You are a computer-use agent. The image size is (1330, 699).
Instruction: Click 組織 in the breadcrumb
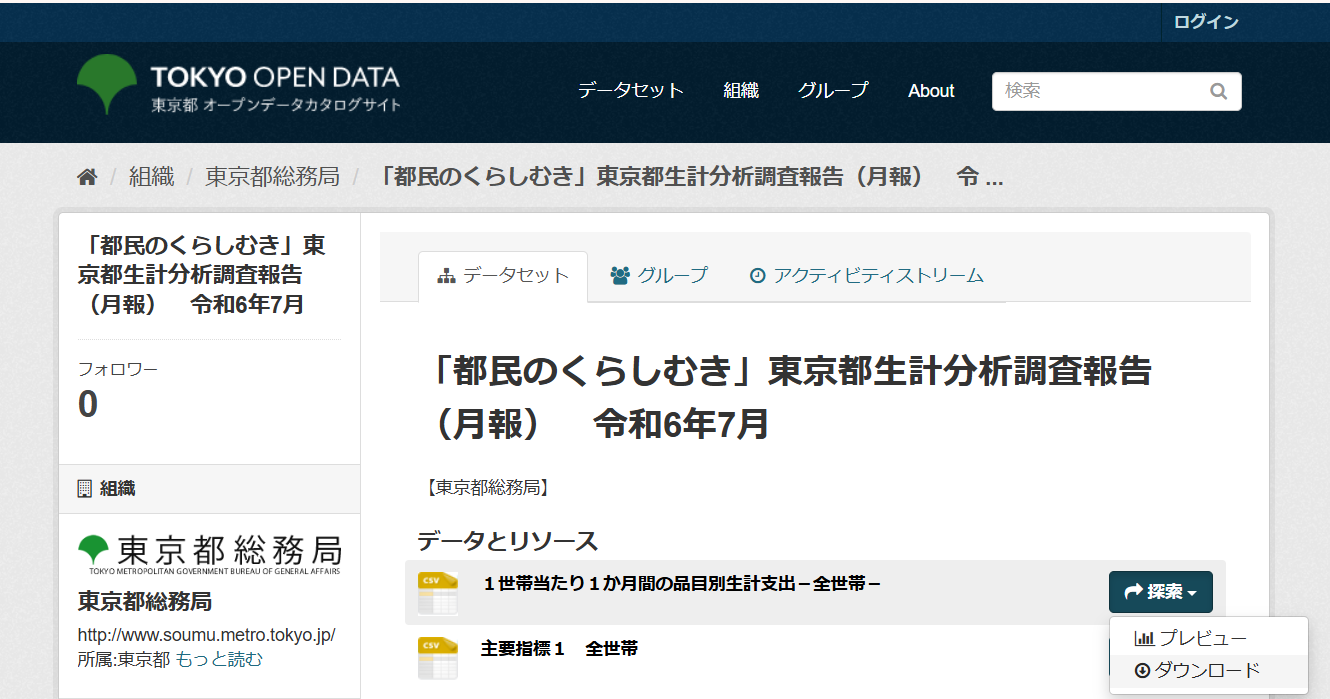pyautogui.click(x=151, y=177)
